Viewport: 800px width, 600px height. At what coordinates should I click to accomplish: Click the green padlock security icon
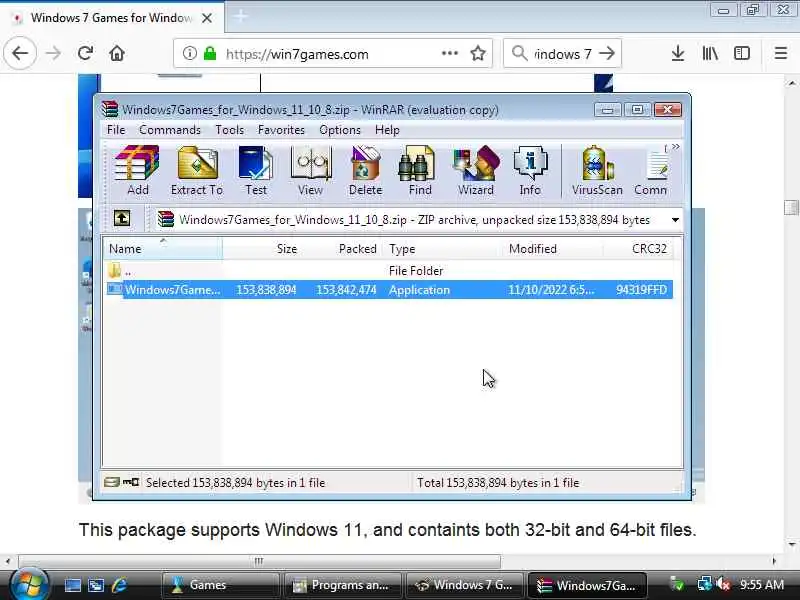coord(210,53)
